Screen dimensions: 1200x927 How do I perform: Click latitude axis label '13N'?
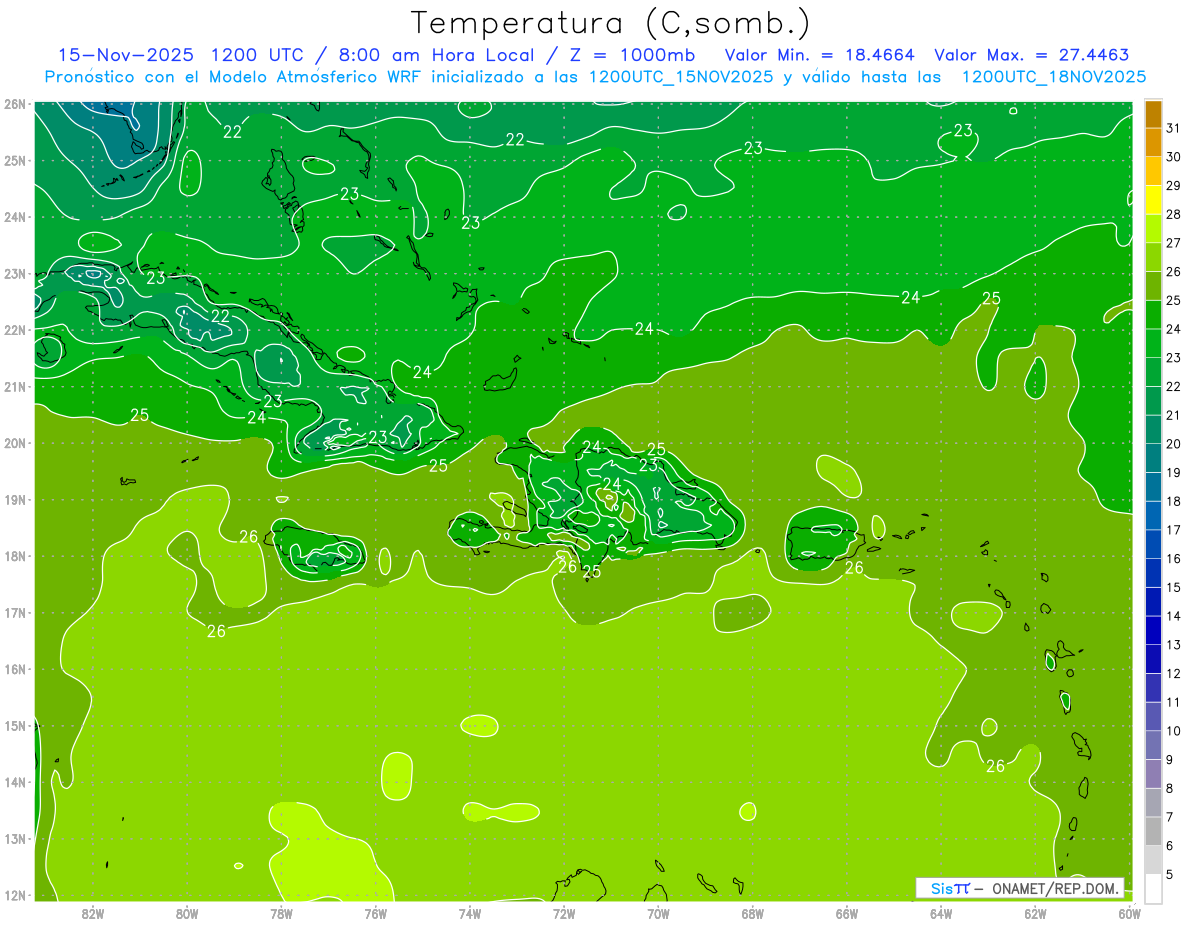tap(15, 839)
